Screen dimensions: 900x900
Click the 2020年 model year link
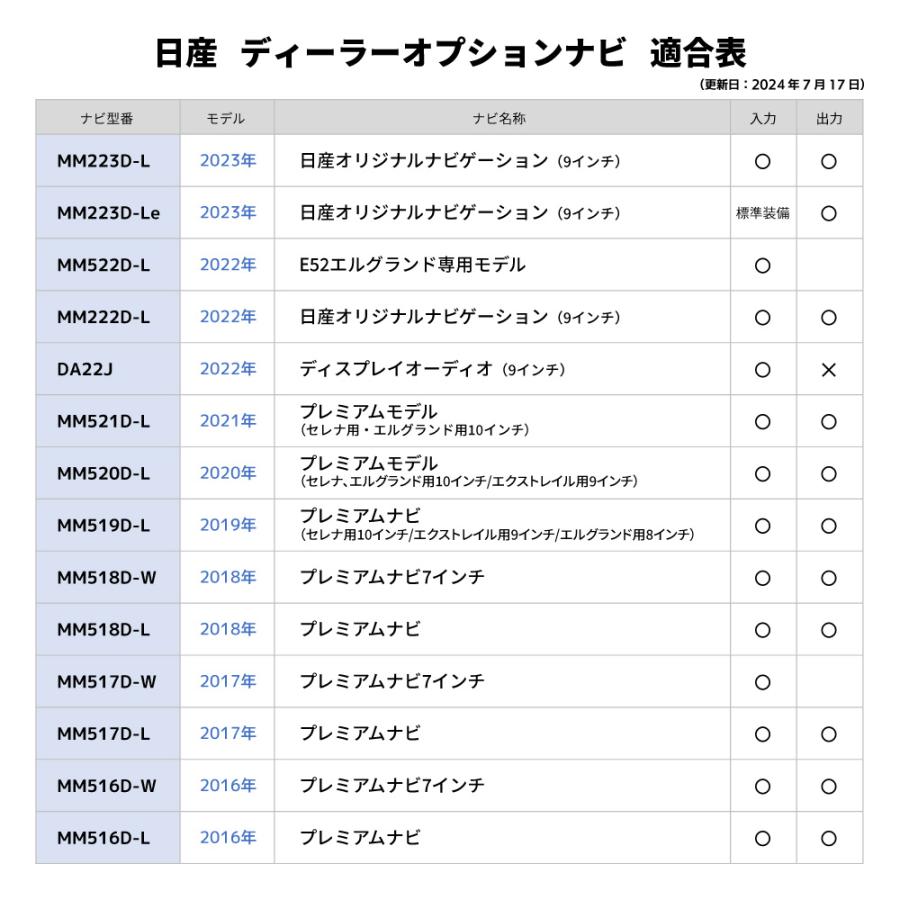point(228,473)
